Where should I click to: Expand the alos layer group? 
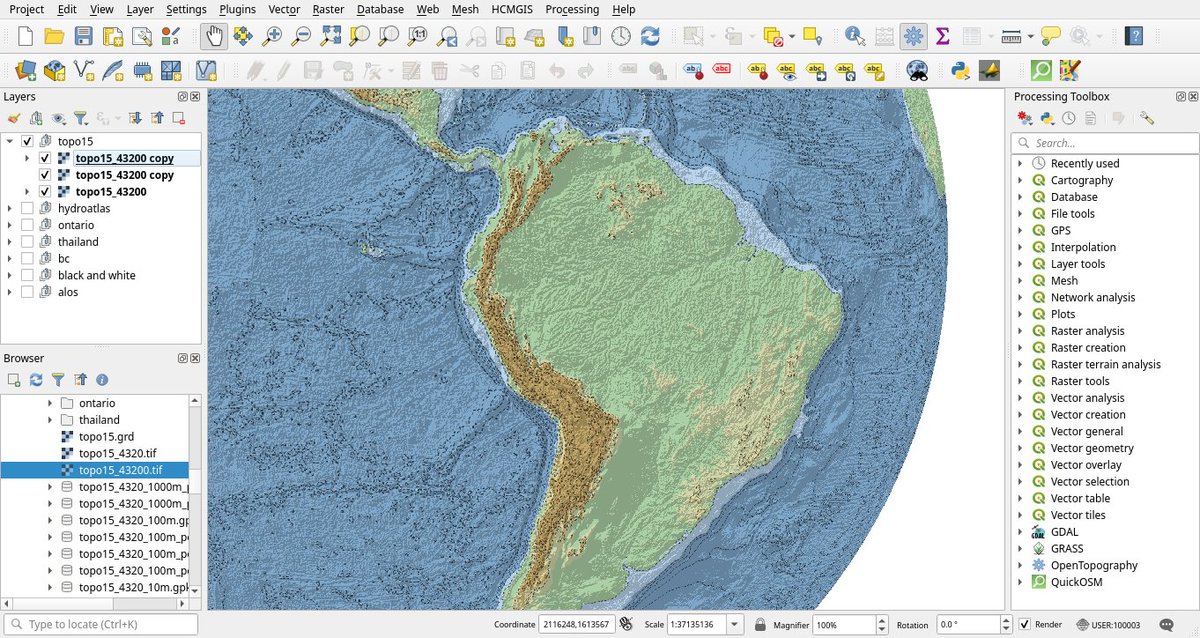coord(9,292)
